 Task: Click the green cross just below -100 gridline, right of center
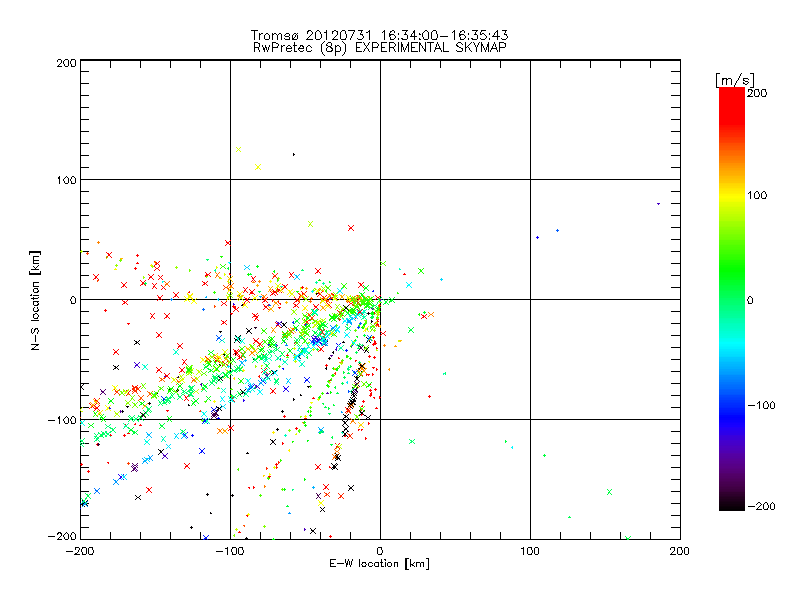click(x=411, y=441)
